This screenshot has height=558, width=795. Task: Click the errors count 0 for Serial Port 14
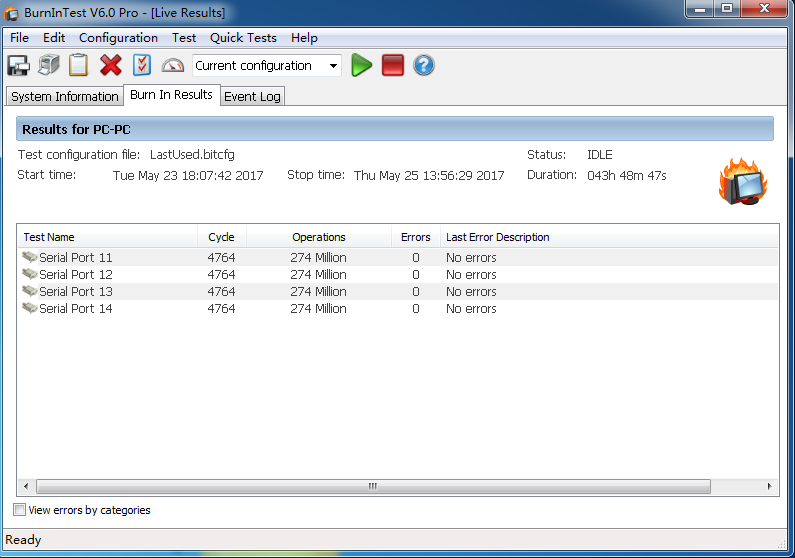pos(416,309)
